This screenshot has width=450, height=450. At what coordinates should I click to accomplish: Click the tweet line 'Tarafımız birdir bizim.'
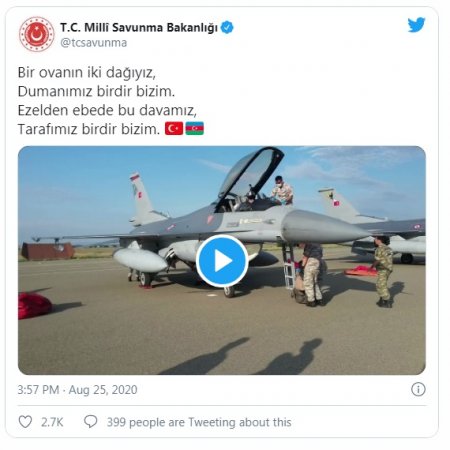point(89,129)
